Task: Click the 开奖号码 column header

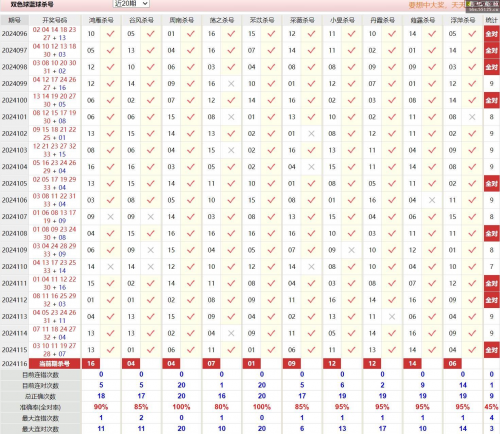Action: click(x=55, y=20)
